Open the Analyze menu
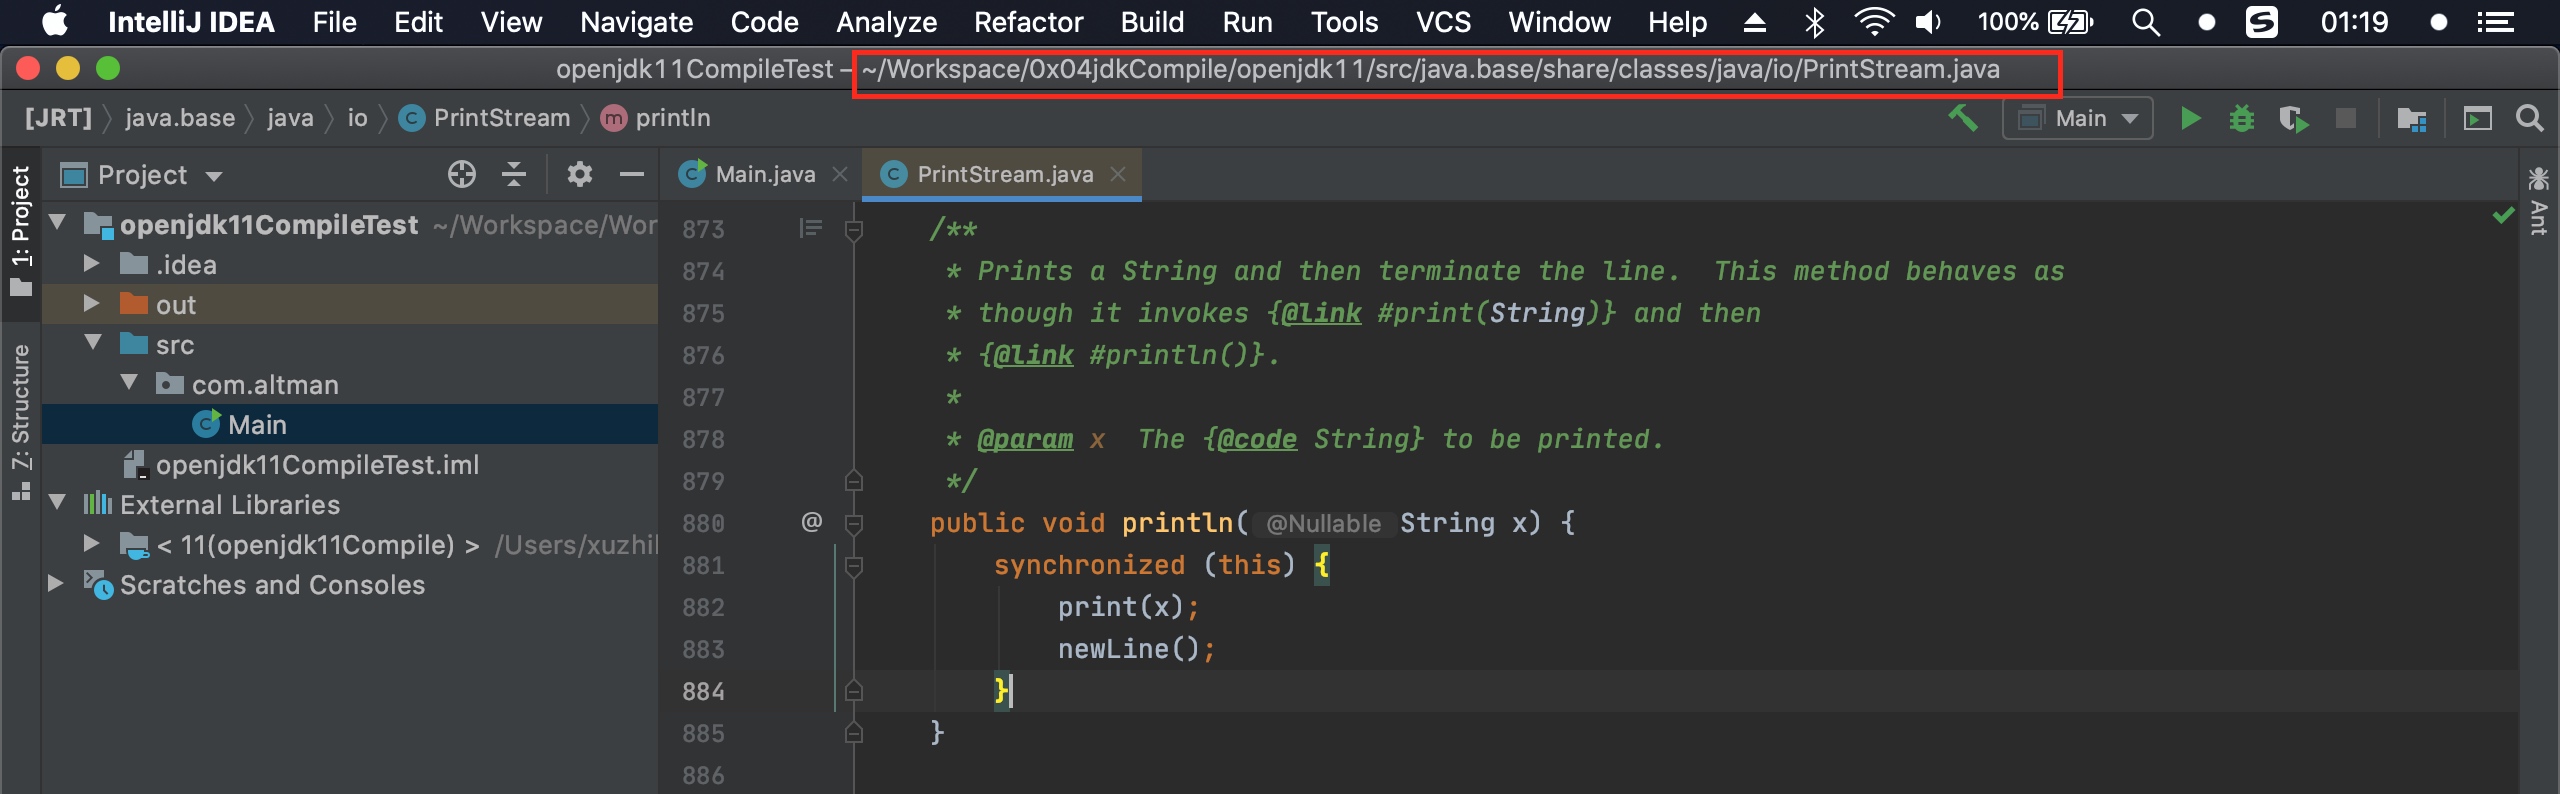 (x=886, y=22)
